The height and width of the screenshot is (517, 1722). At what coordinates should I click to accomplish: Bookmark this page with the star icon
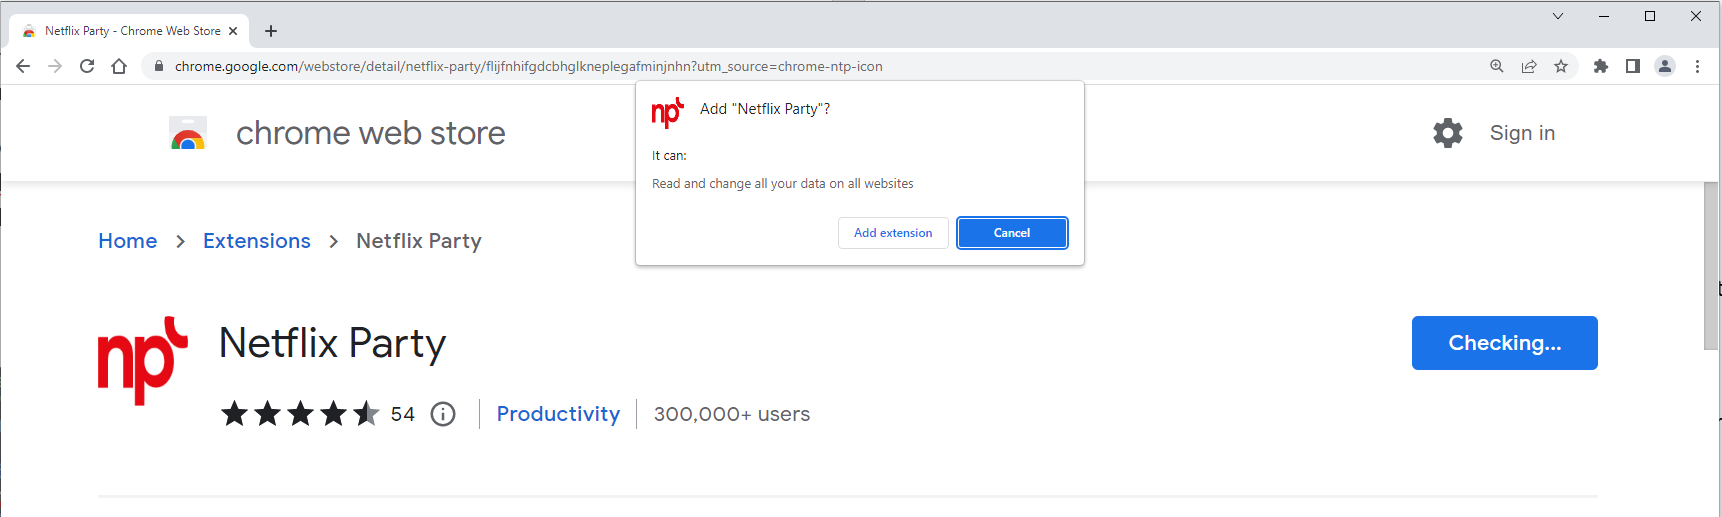[x=1561, y=66]
